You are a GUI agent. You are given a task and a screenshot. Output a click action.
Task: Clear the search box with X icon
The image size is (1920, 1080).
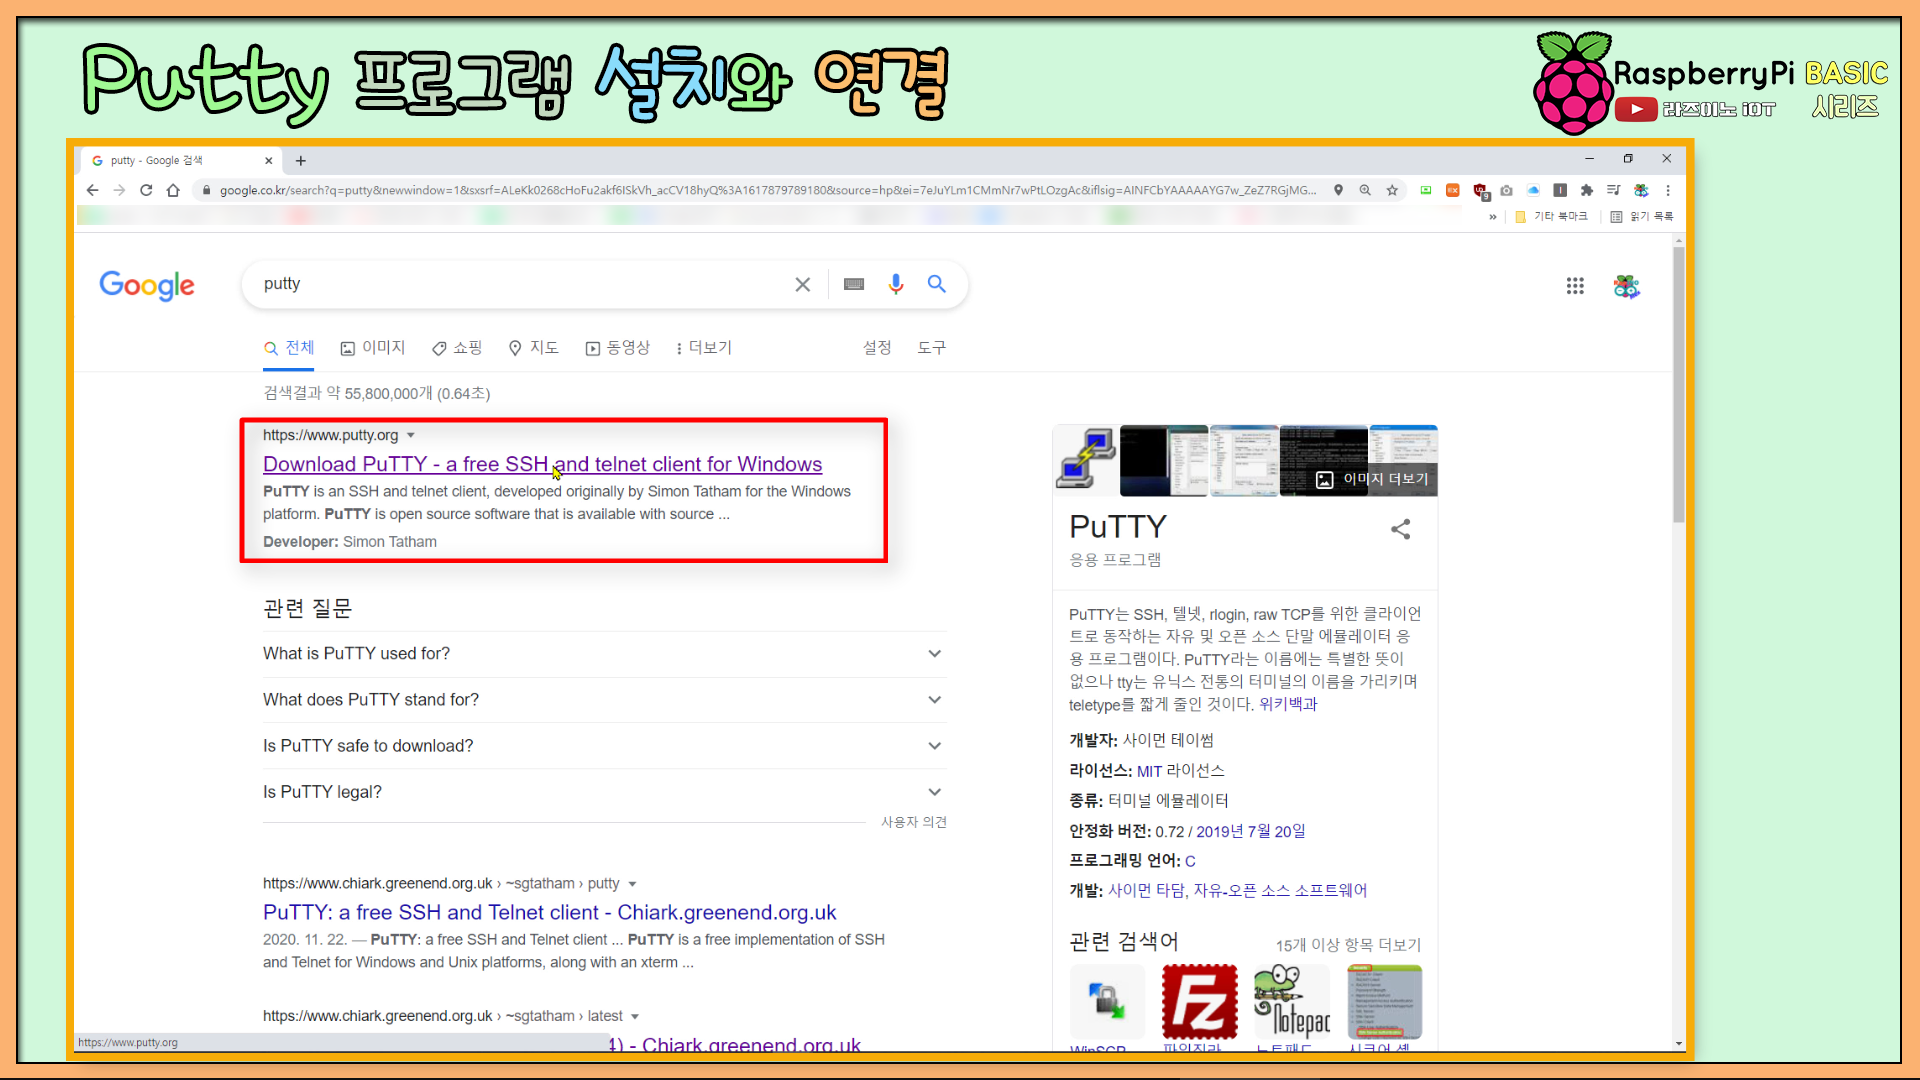click(x=802, y=284)
